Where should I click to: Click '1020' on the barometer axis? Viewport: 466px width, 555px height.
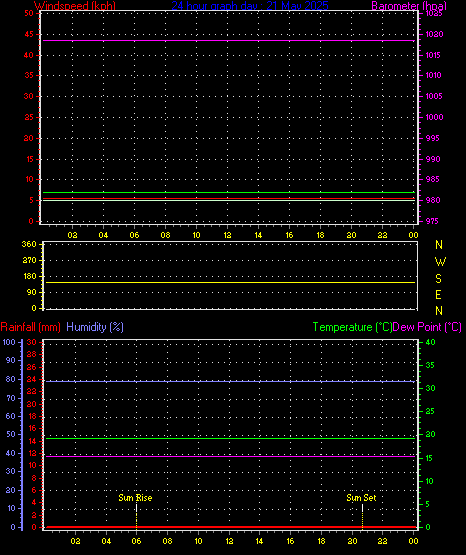pos(434,34)
